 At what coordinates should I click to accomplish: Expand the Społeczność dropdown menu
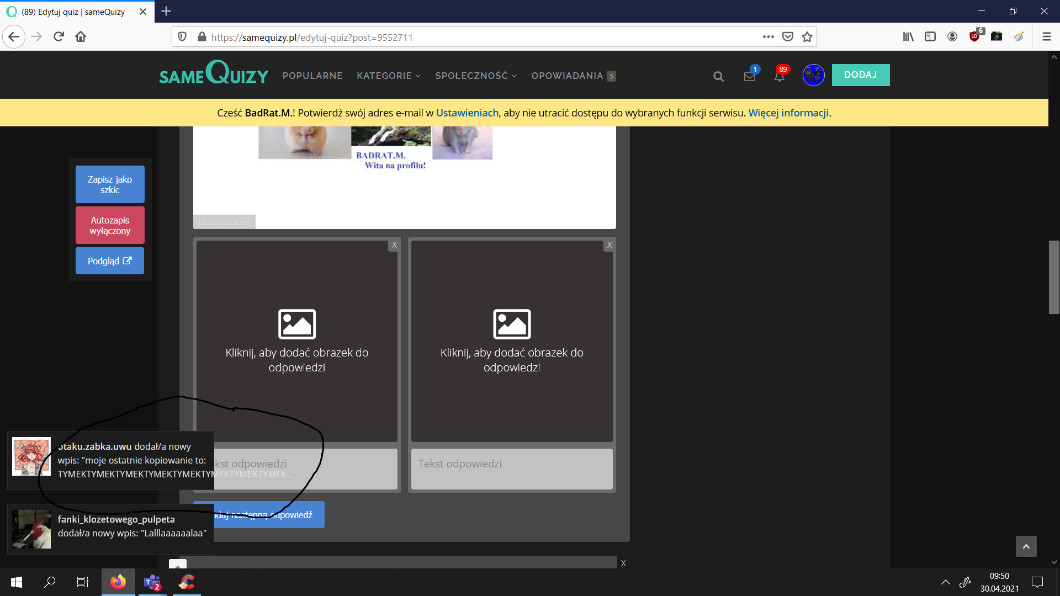tap(477, 76)
